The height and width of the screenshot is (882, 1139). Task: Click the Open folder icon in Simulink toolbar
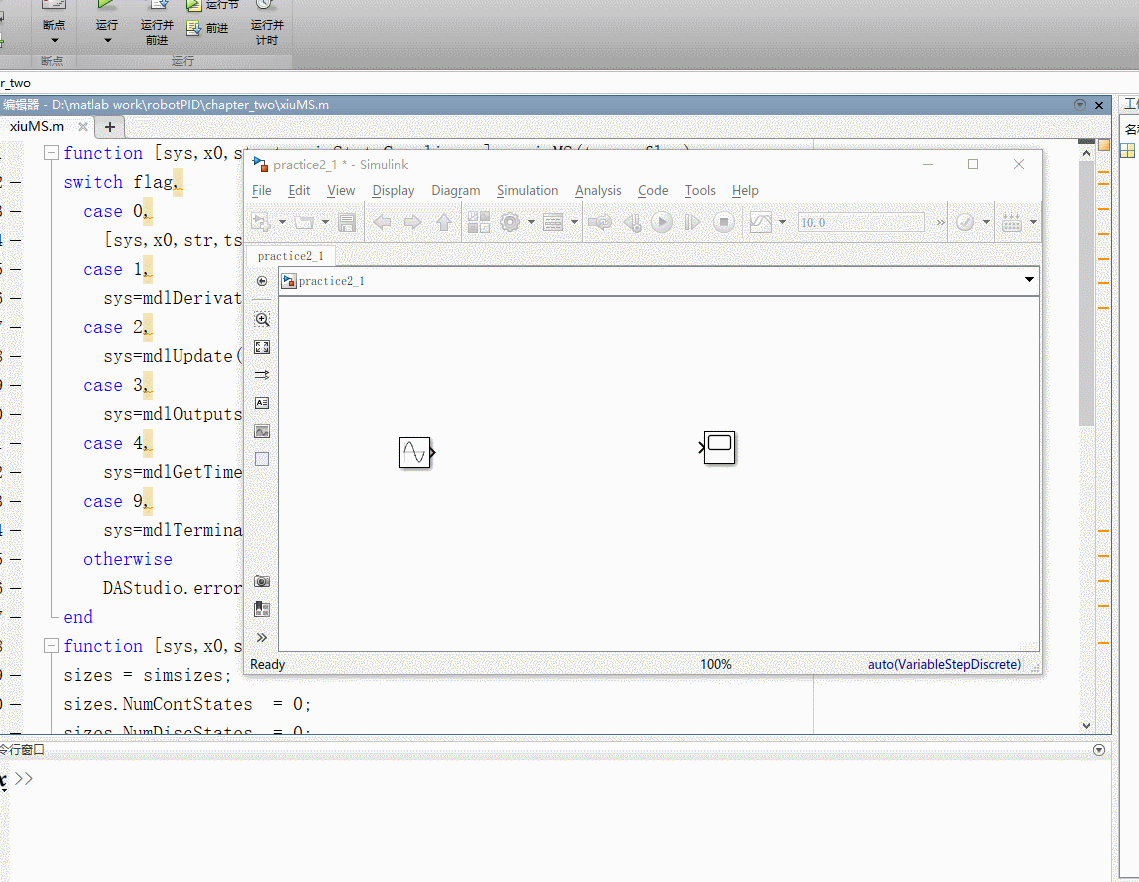pos(304,222)
